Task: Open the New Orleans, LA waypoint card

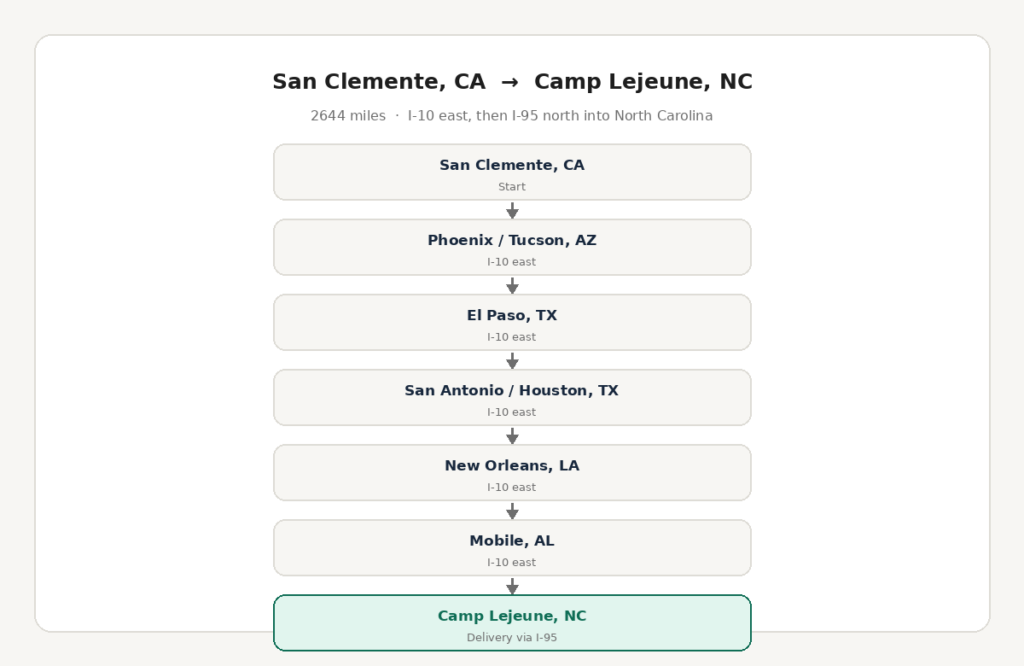Action: (x=512, y=473)
